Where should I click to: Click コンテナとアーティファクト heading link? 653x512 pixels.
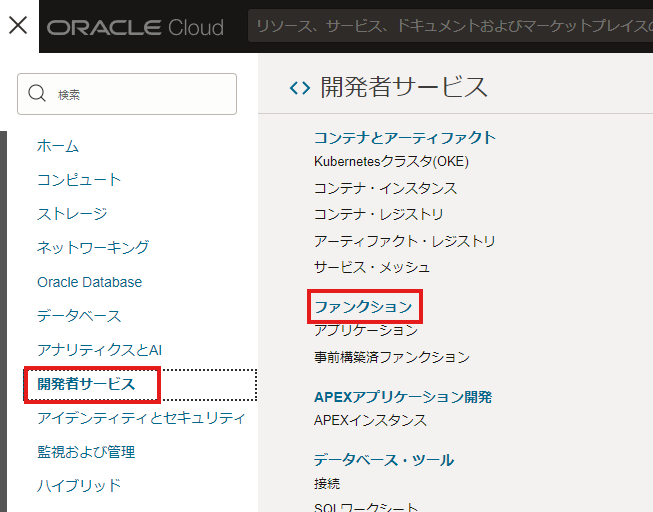pos(405,137)
